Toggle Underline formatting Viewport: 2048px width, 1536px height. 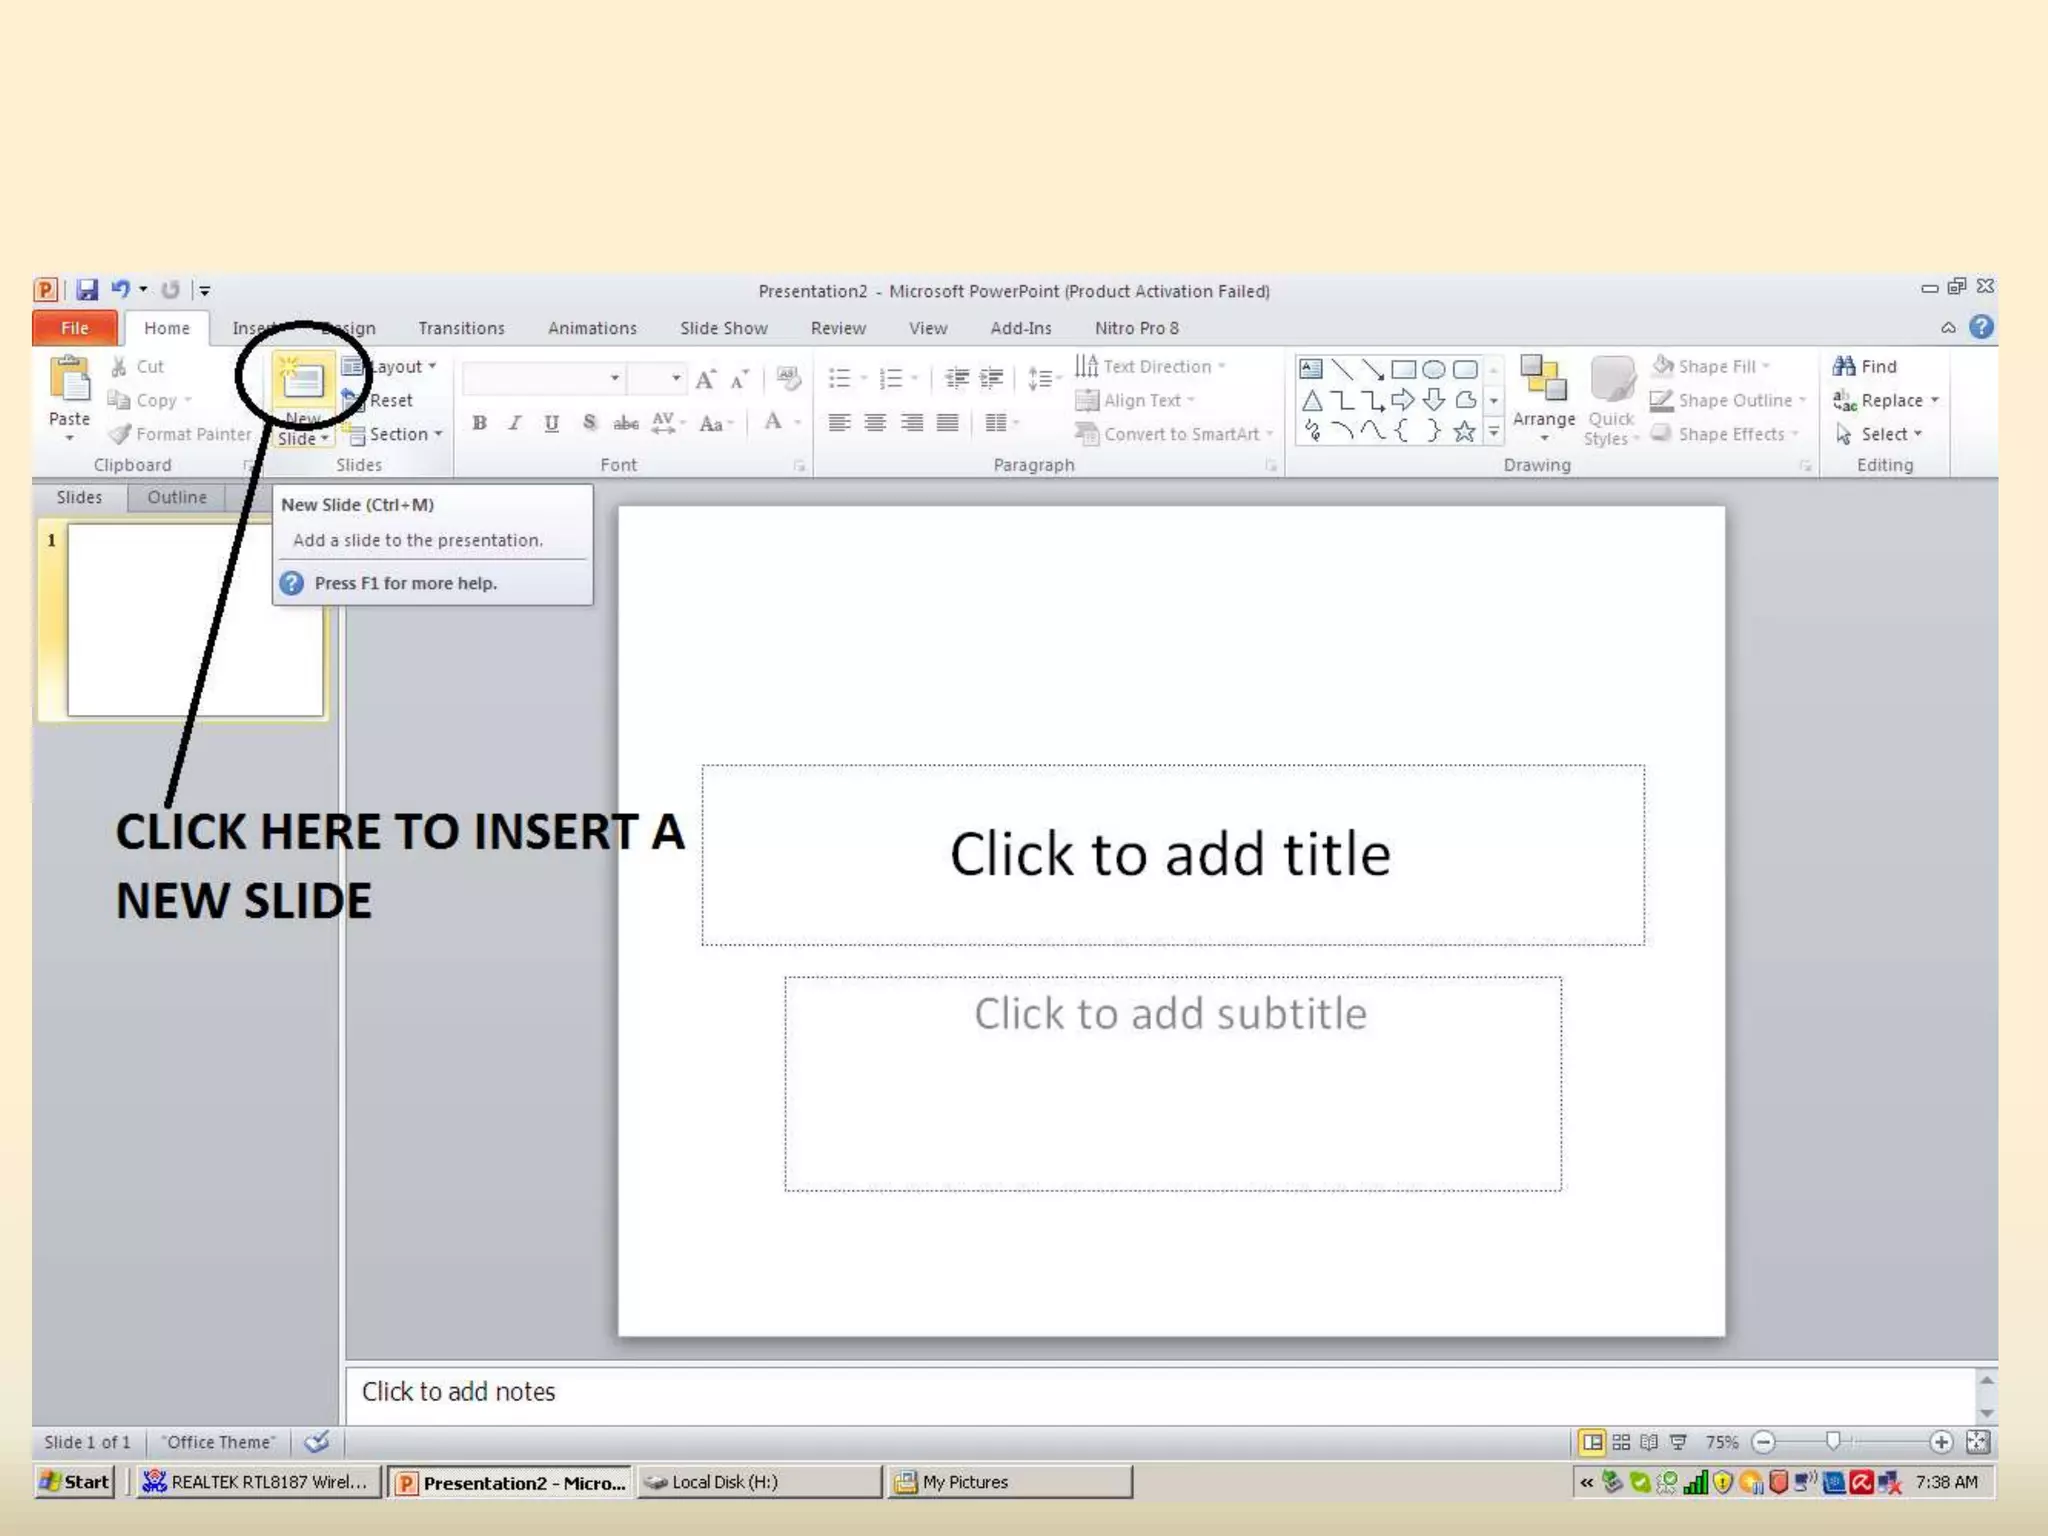pos(551,423)
